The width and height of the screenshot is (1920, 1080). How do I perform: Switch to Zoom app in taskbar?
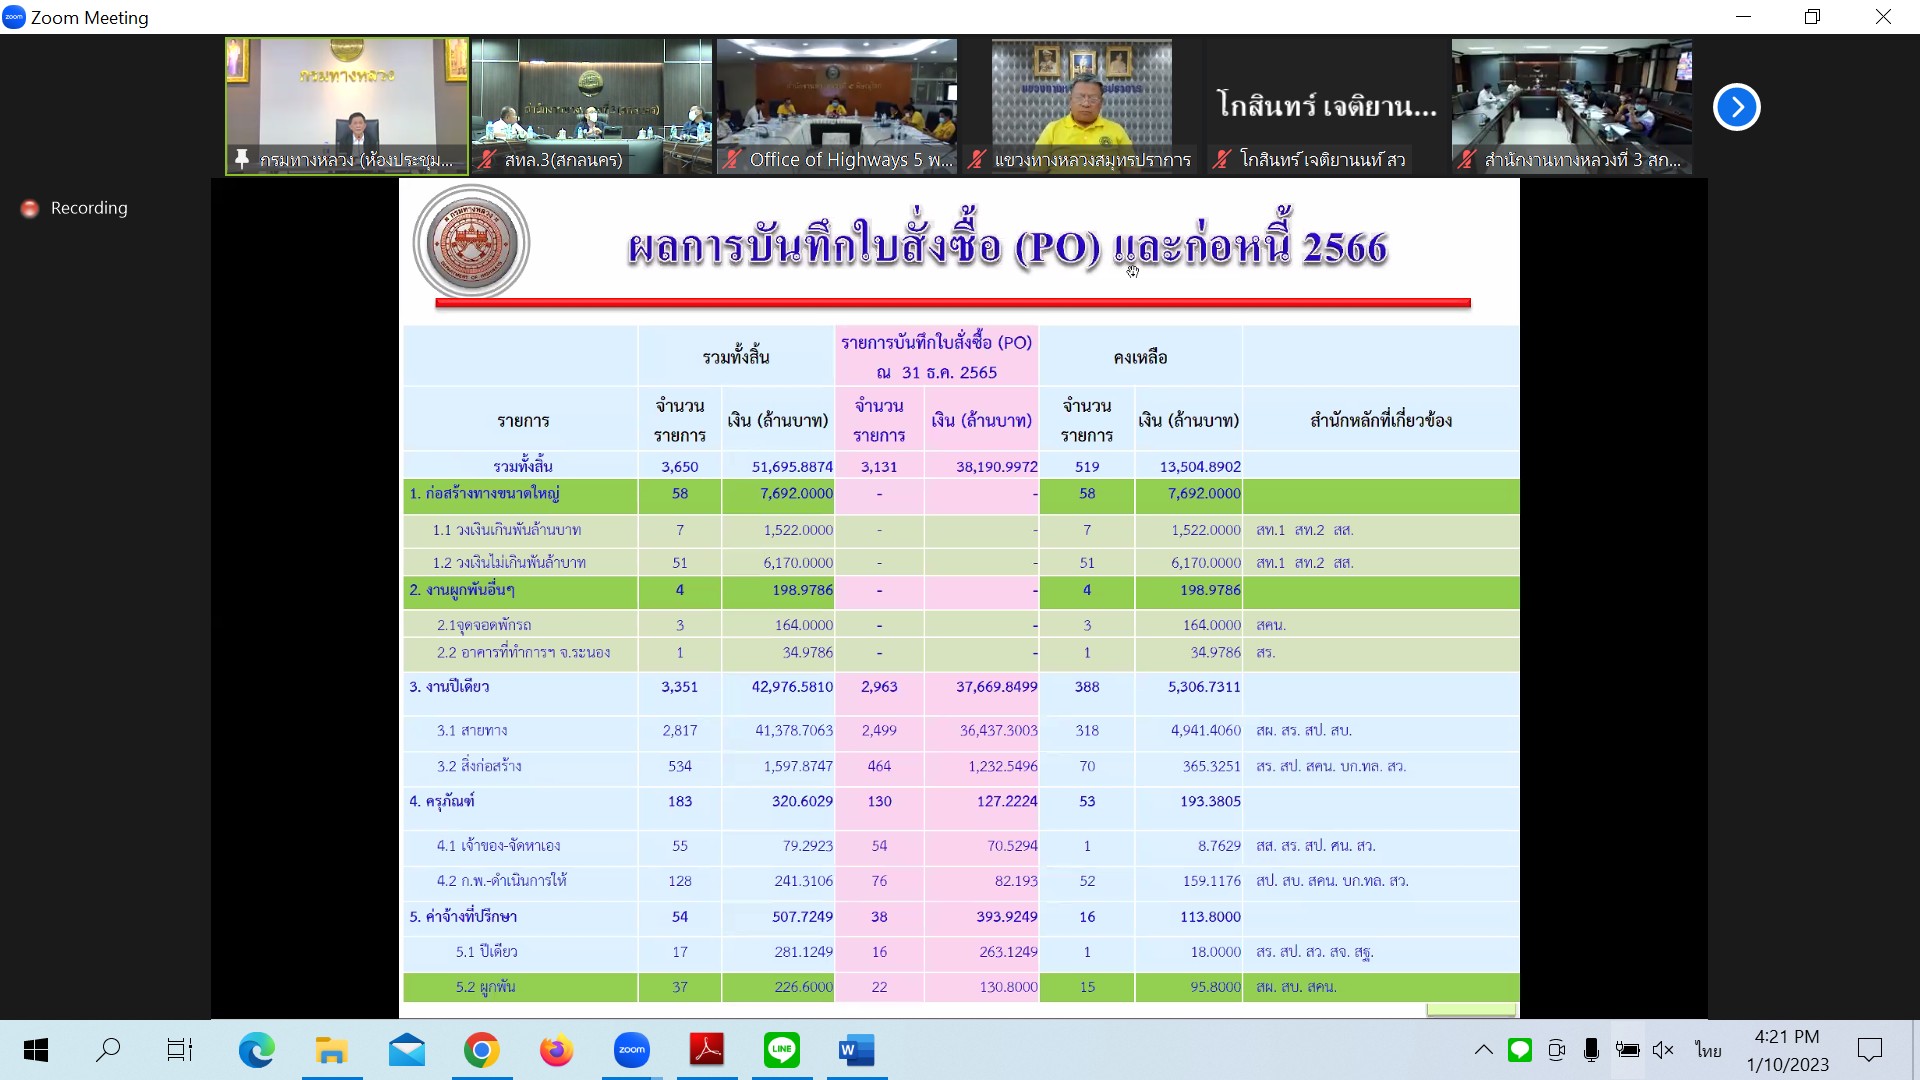tap(631, 1050)
